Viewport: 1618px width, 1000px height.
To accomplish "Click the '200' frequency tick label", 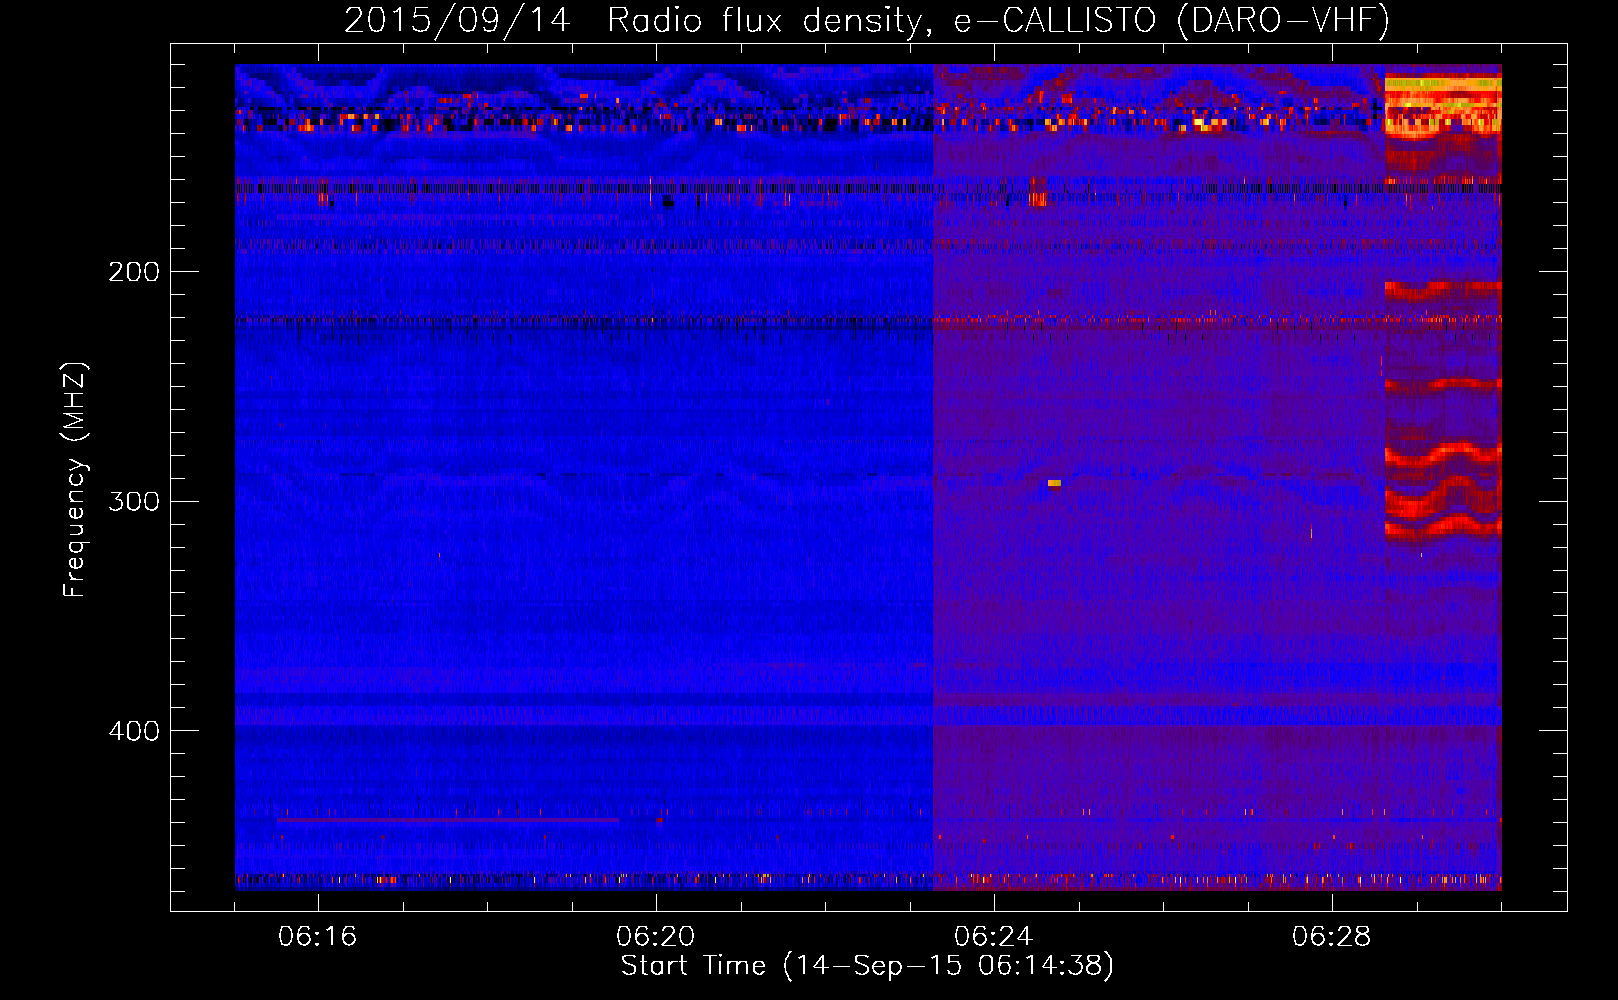I will click(x=134, y=272).
